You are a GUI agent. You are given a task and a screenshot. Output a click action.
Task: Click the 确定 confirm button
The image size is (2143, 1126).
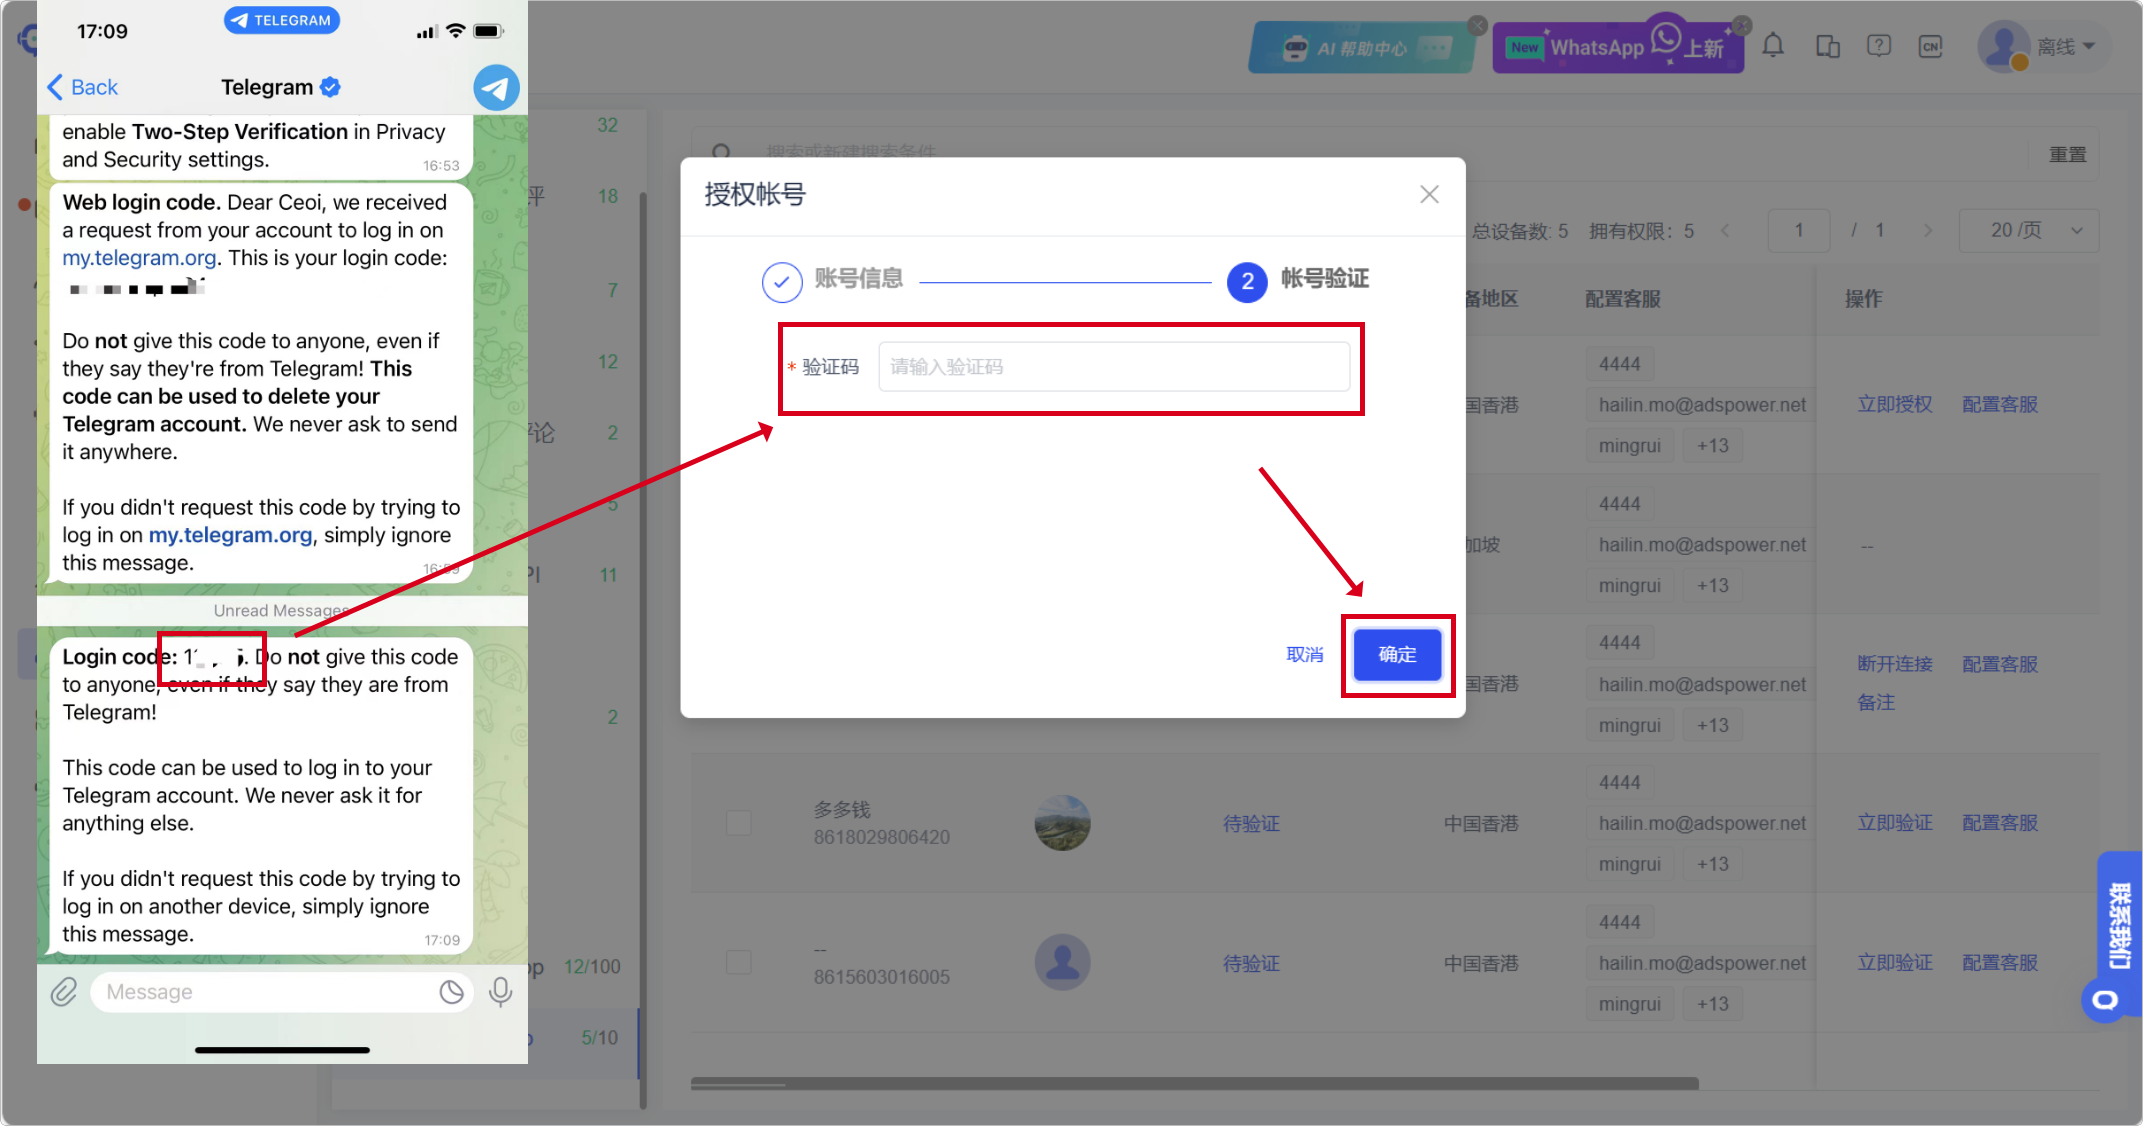click(1397, 655)
